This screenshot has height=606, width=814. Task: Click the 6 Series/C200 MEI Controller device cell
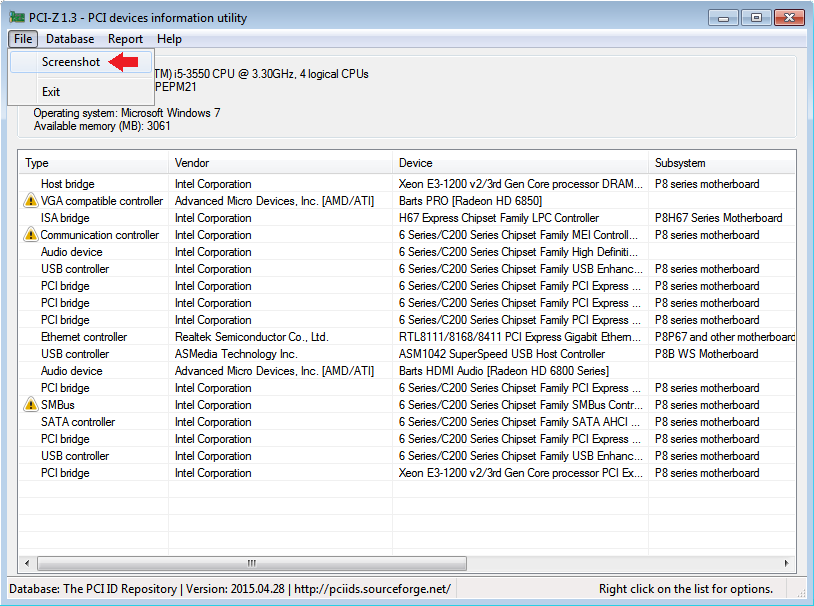pyautogui.click(x=518, y=235)
